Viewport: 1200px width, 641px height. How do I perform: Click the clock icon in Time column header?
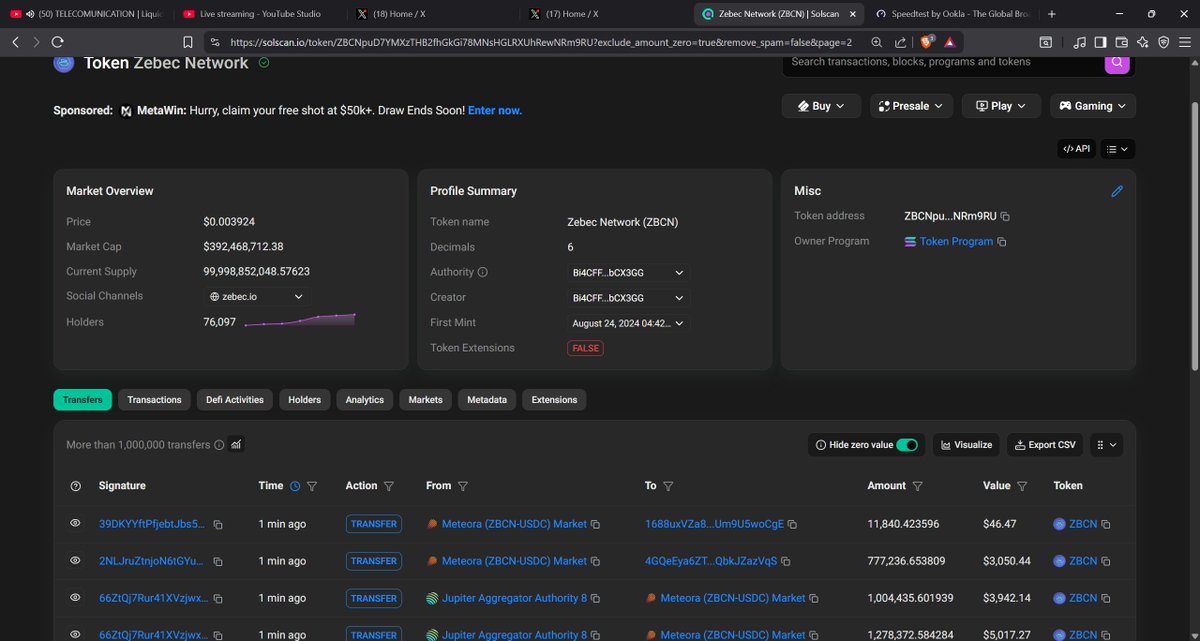tap(295, 486)
